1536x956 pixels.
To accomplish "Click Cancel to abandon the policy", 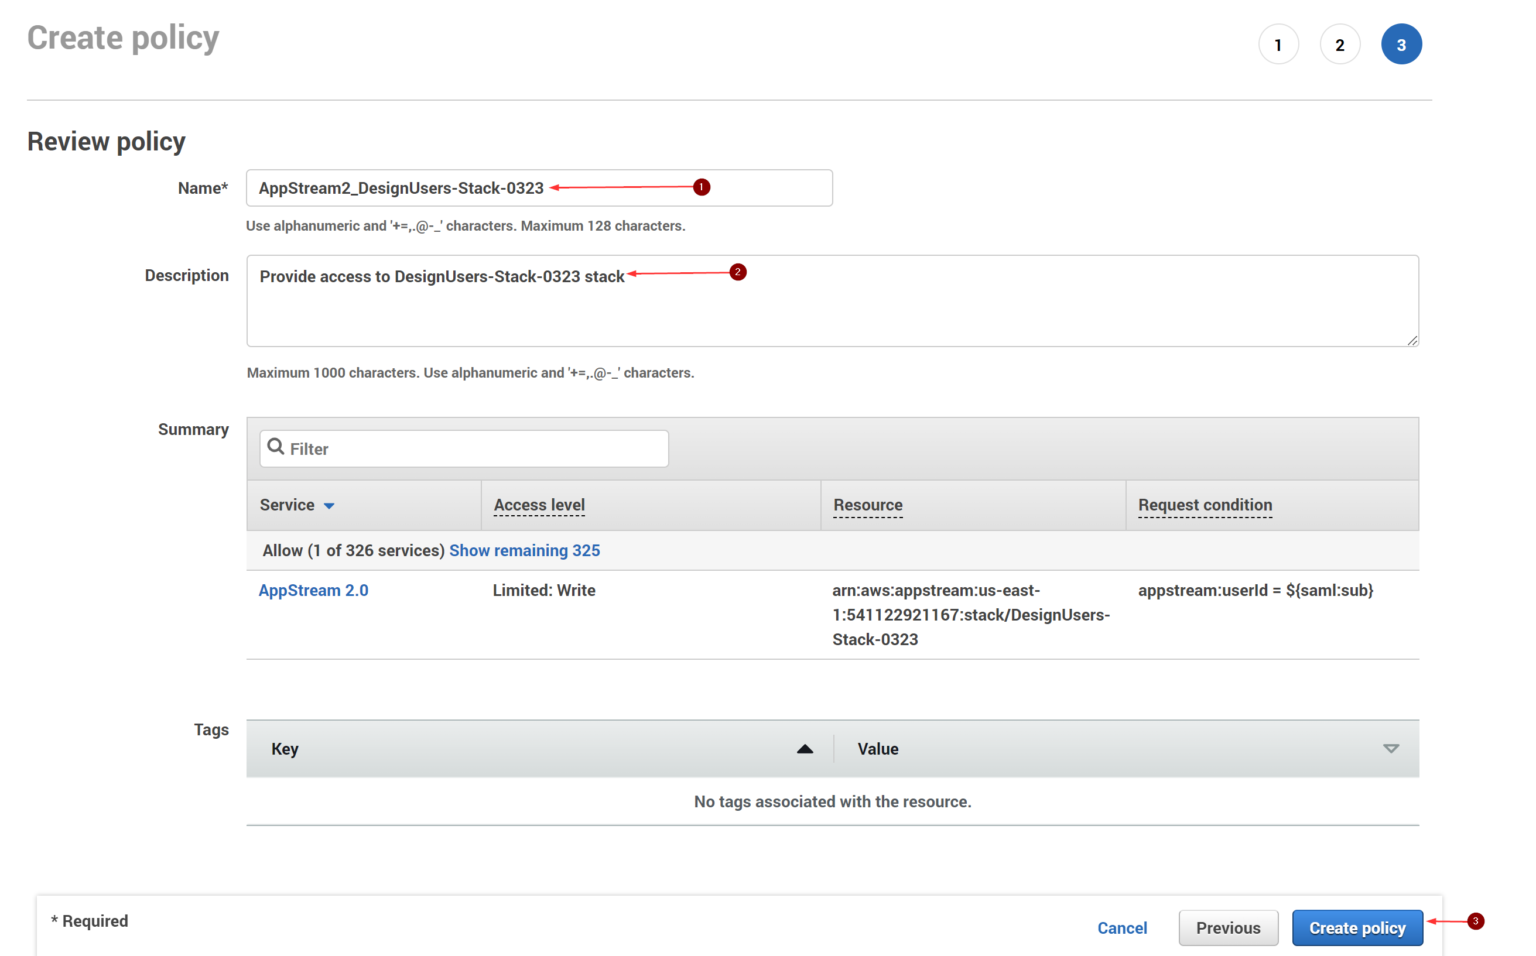I will tap(1122, 928).
